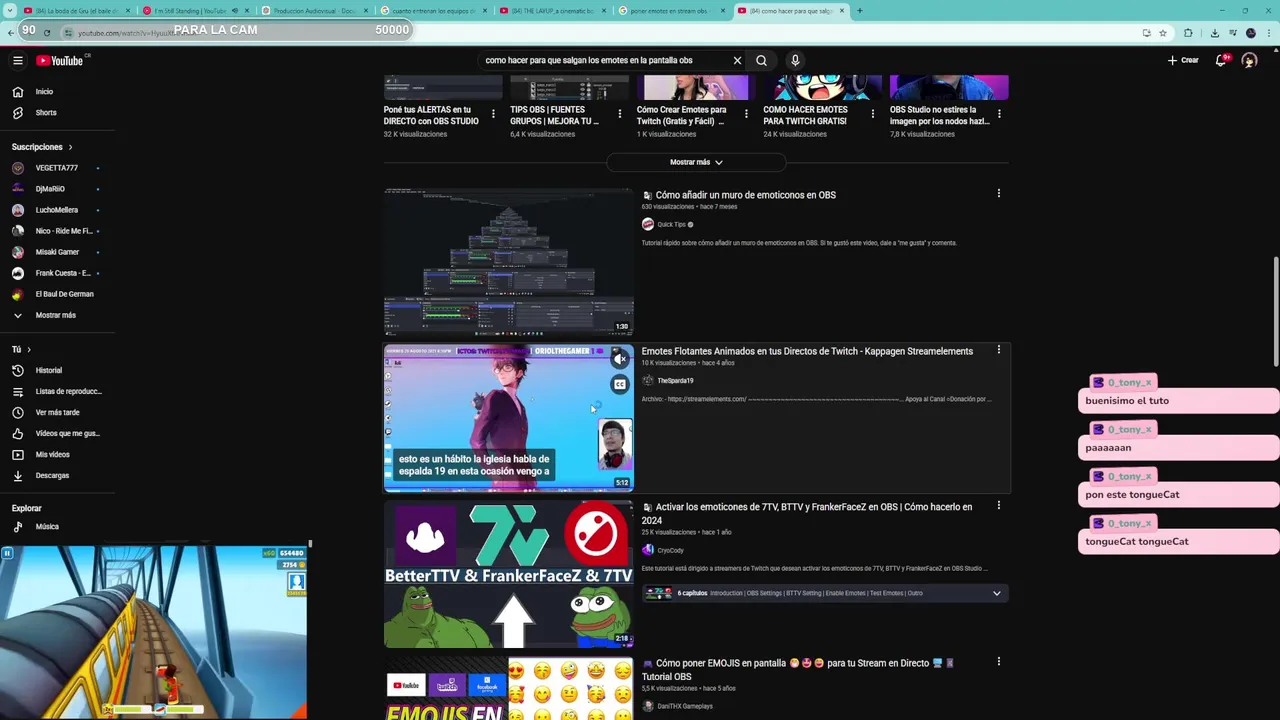This screenshot has height=720, width=1280.
Task: Activate voice search microphone
Action: 795,60
